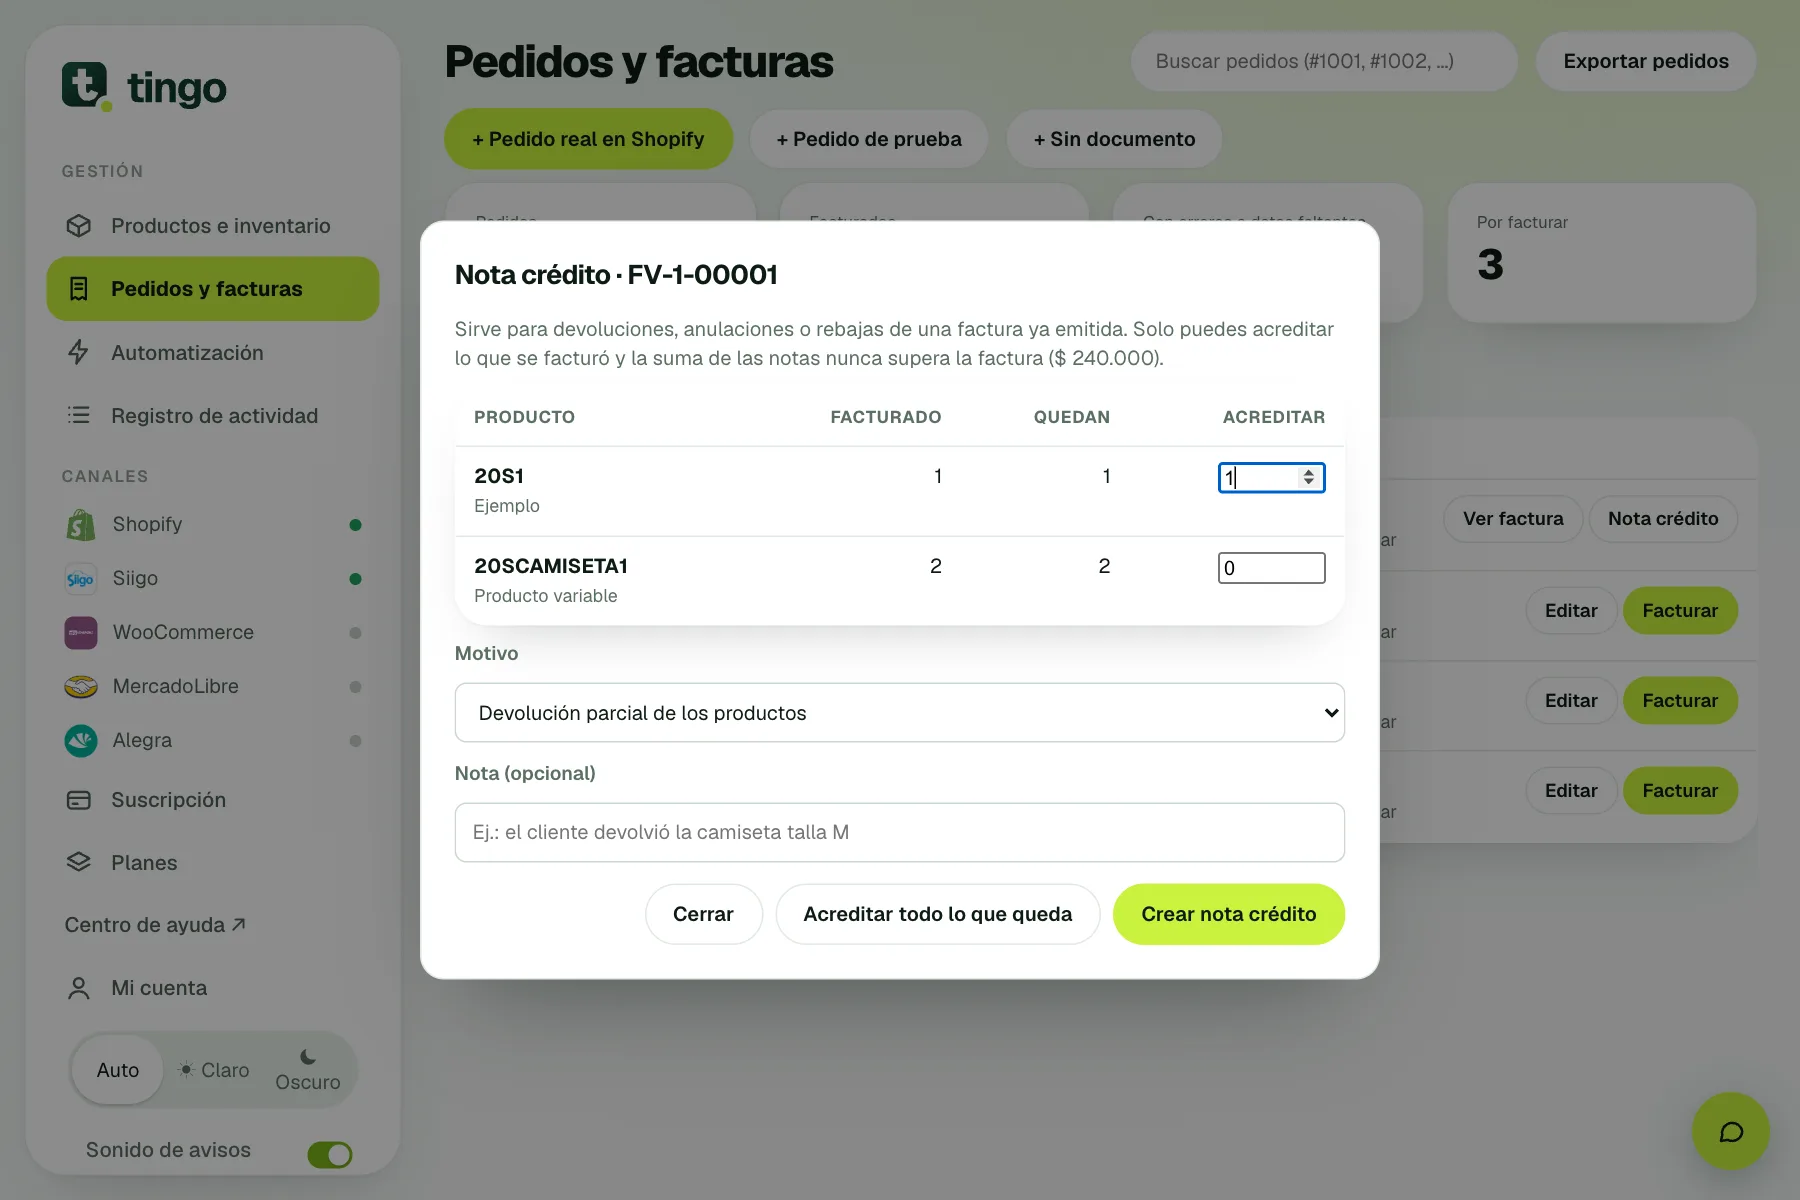Image resolution: width=1800 pixels, height=1200 pixels.
Task: Open Mi cuenta settings
Action: tap(213, 988)
